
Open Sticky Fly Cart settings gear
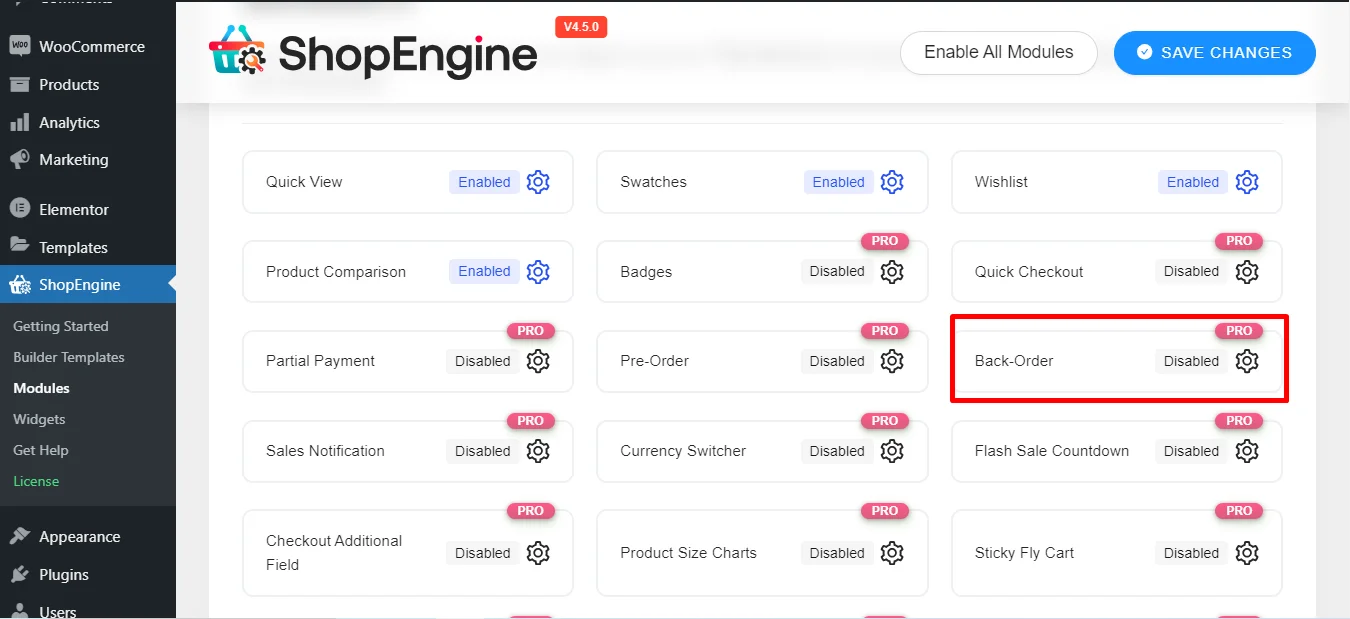pos(1246,553)
